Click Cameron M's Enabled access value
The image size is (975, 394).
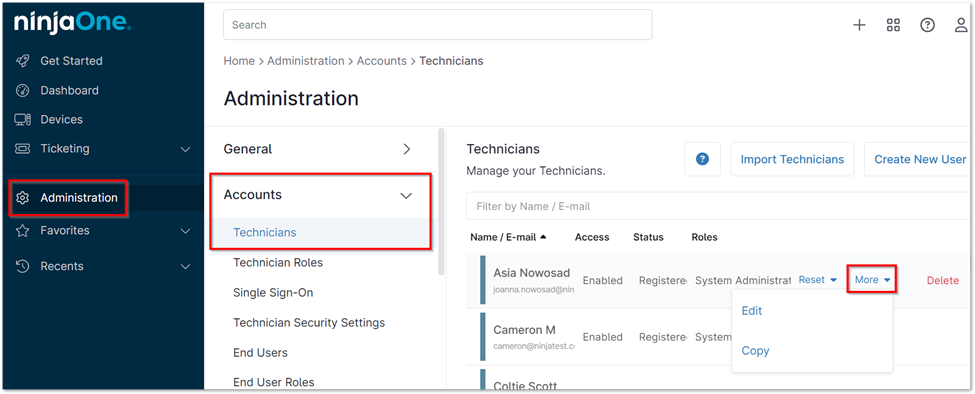click(603, 337)
